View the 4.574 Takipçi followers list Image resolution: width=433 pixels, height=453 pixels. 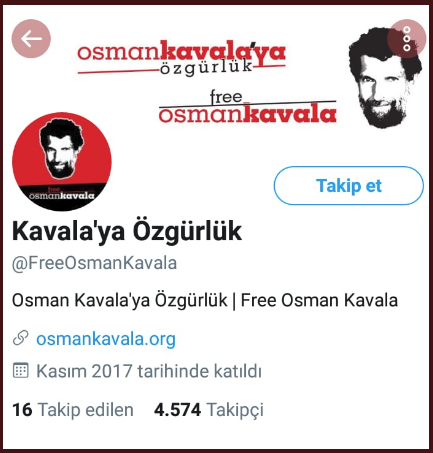[209, 410]
